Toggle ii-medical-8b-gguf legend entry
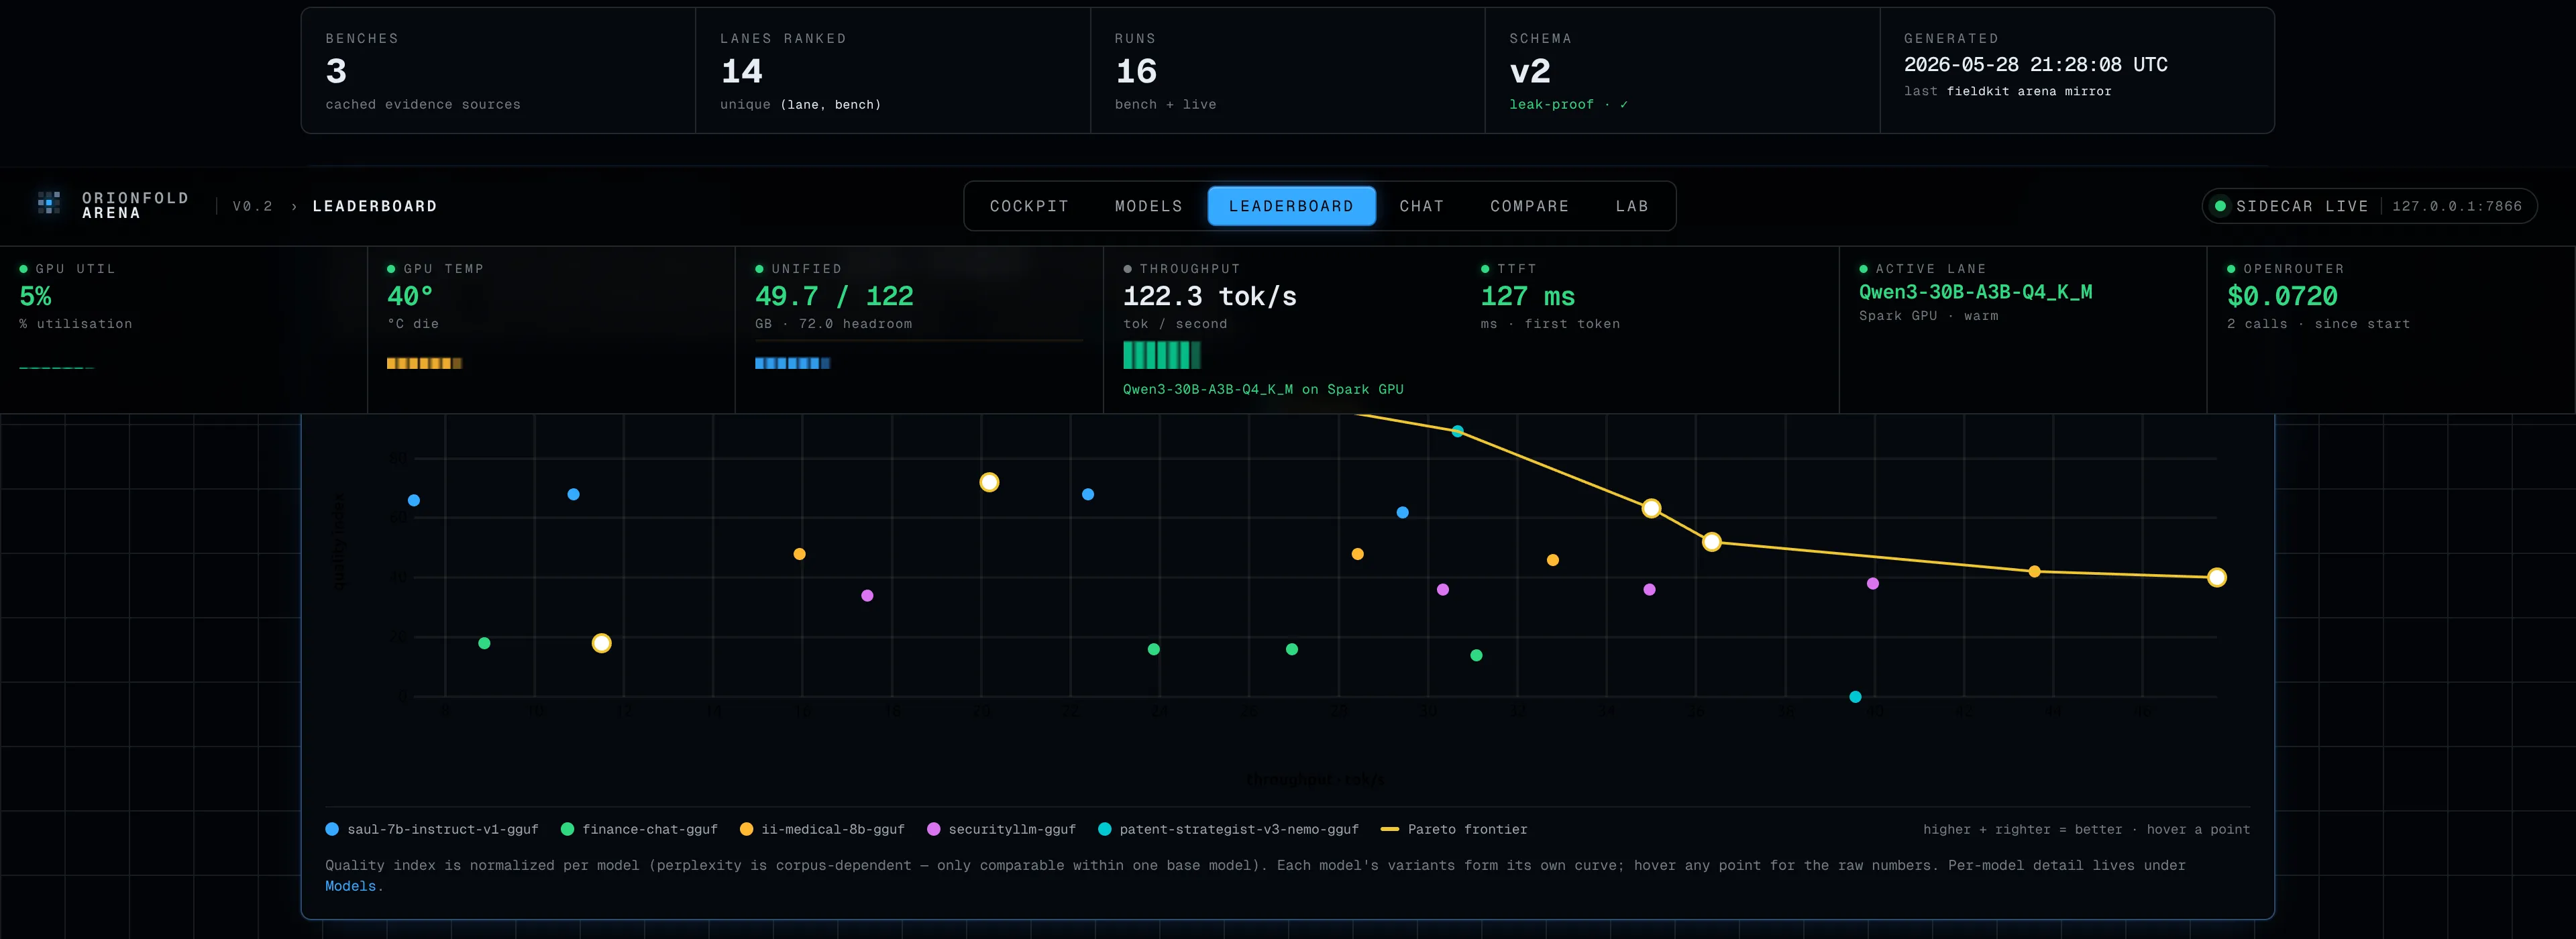 click(x=822, y=829)
